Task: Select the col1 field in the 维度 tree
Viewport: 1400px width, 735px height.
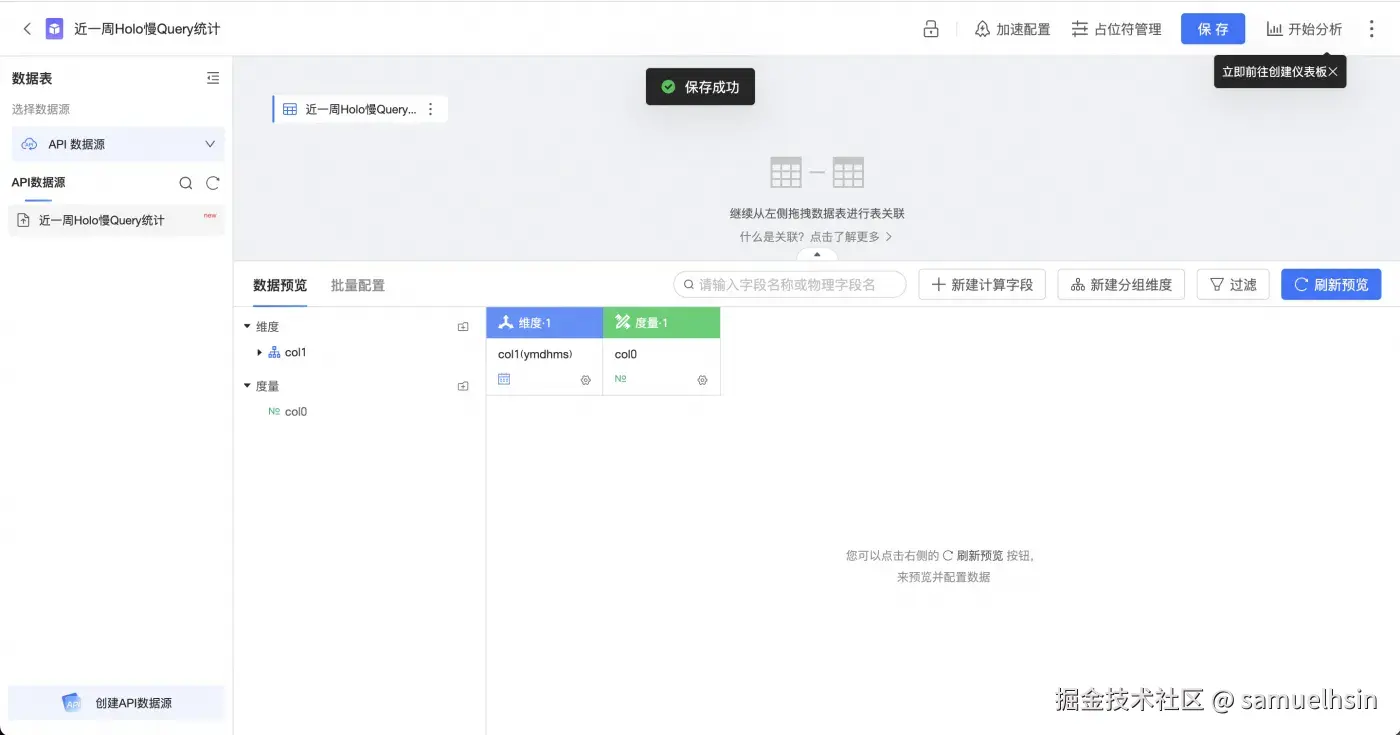Action: pos(295,352)
